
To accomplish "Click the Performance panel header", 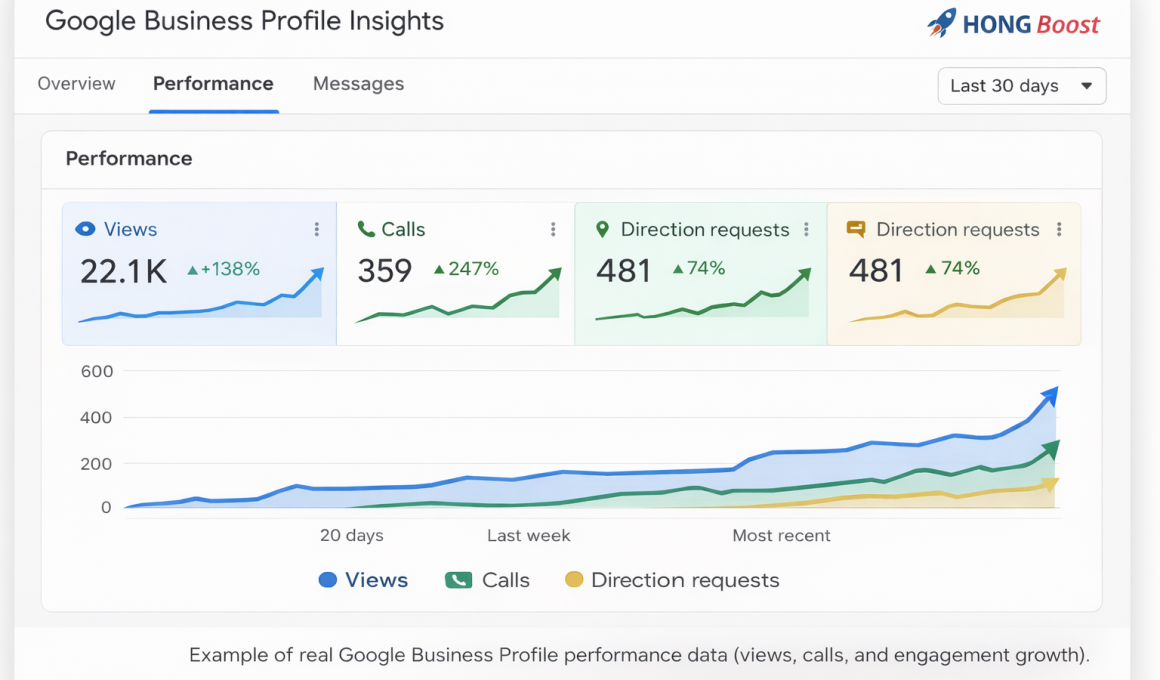I will point(129,158).
